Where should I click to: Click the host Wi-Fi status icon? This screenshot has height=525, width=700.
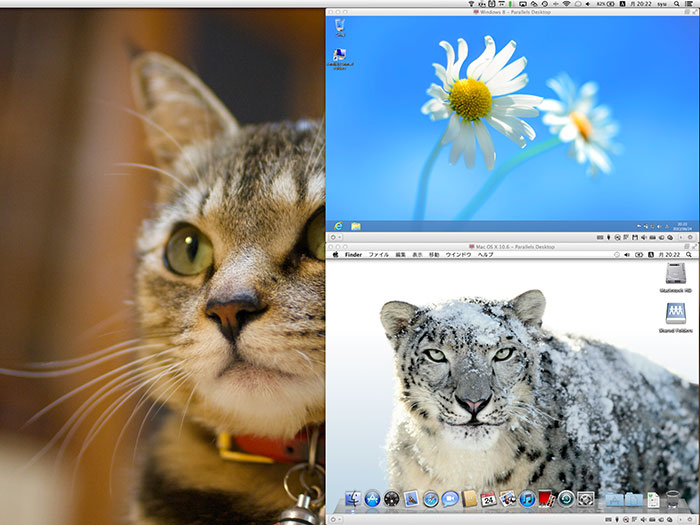[567, 4]
